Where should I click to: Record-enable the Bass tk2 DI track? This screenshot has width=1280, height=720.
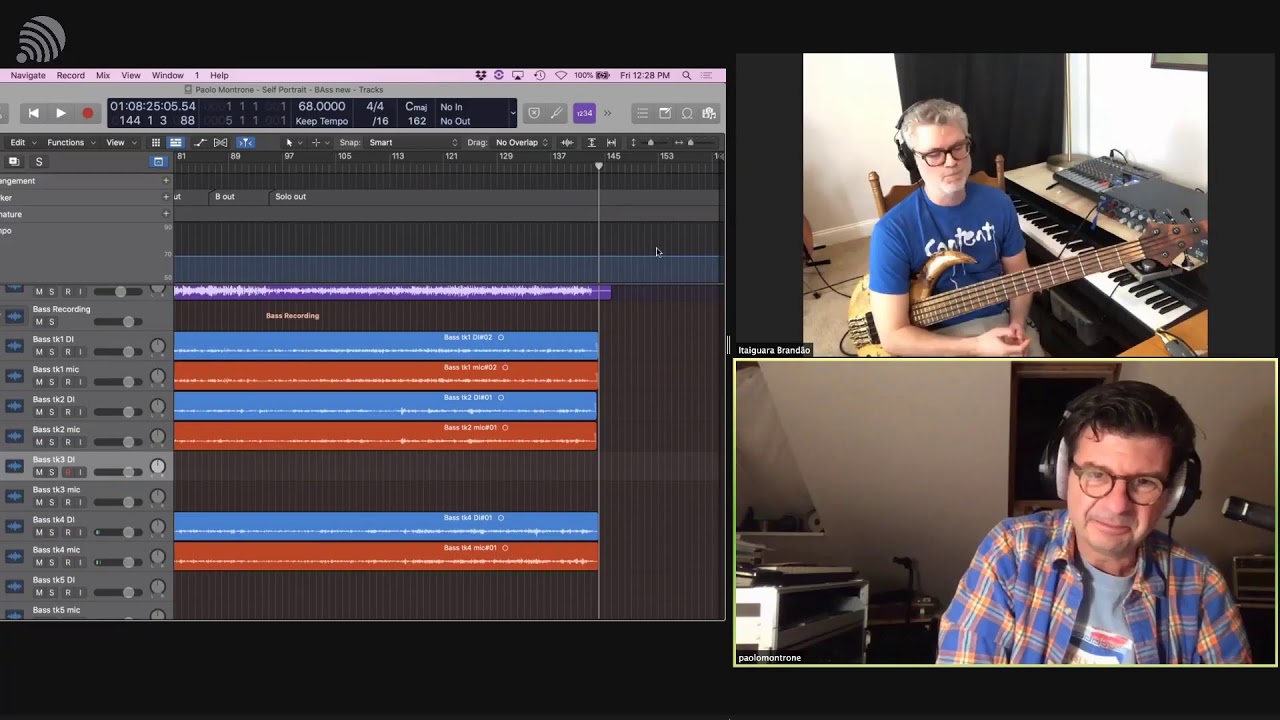tap(68, 412)
